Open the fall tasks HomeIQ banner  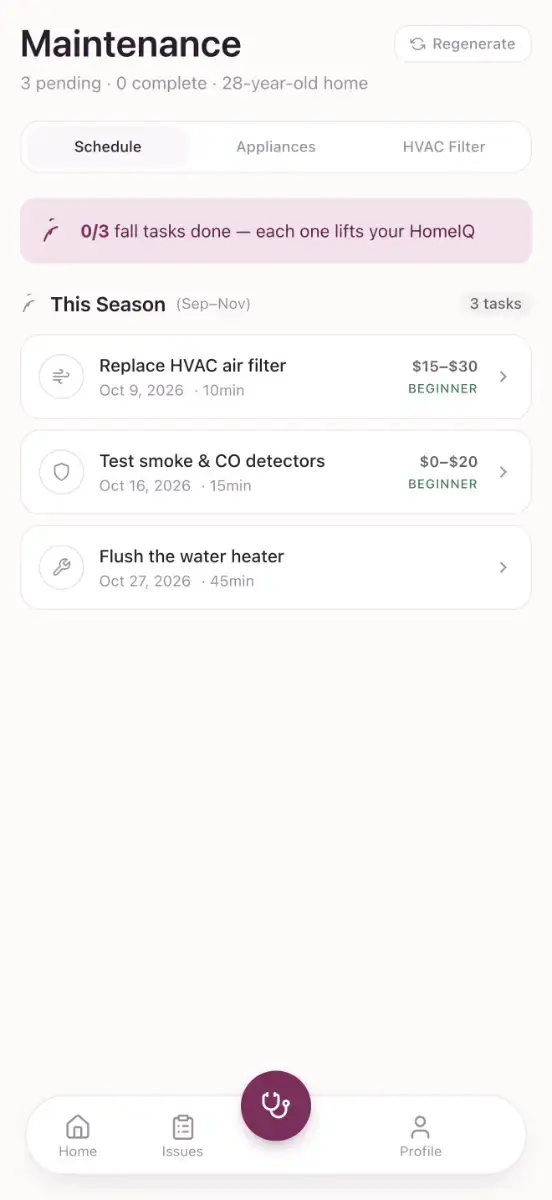276,231
